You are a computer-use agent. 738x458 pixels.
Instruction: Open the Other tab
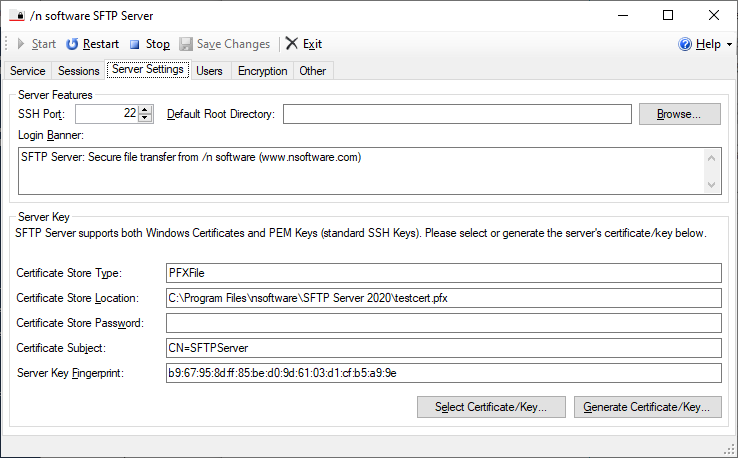click(x=313, y=71)
